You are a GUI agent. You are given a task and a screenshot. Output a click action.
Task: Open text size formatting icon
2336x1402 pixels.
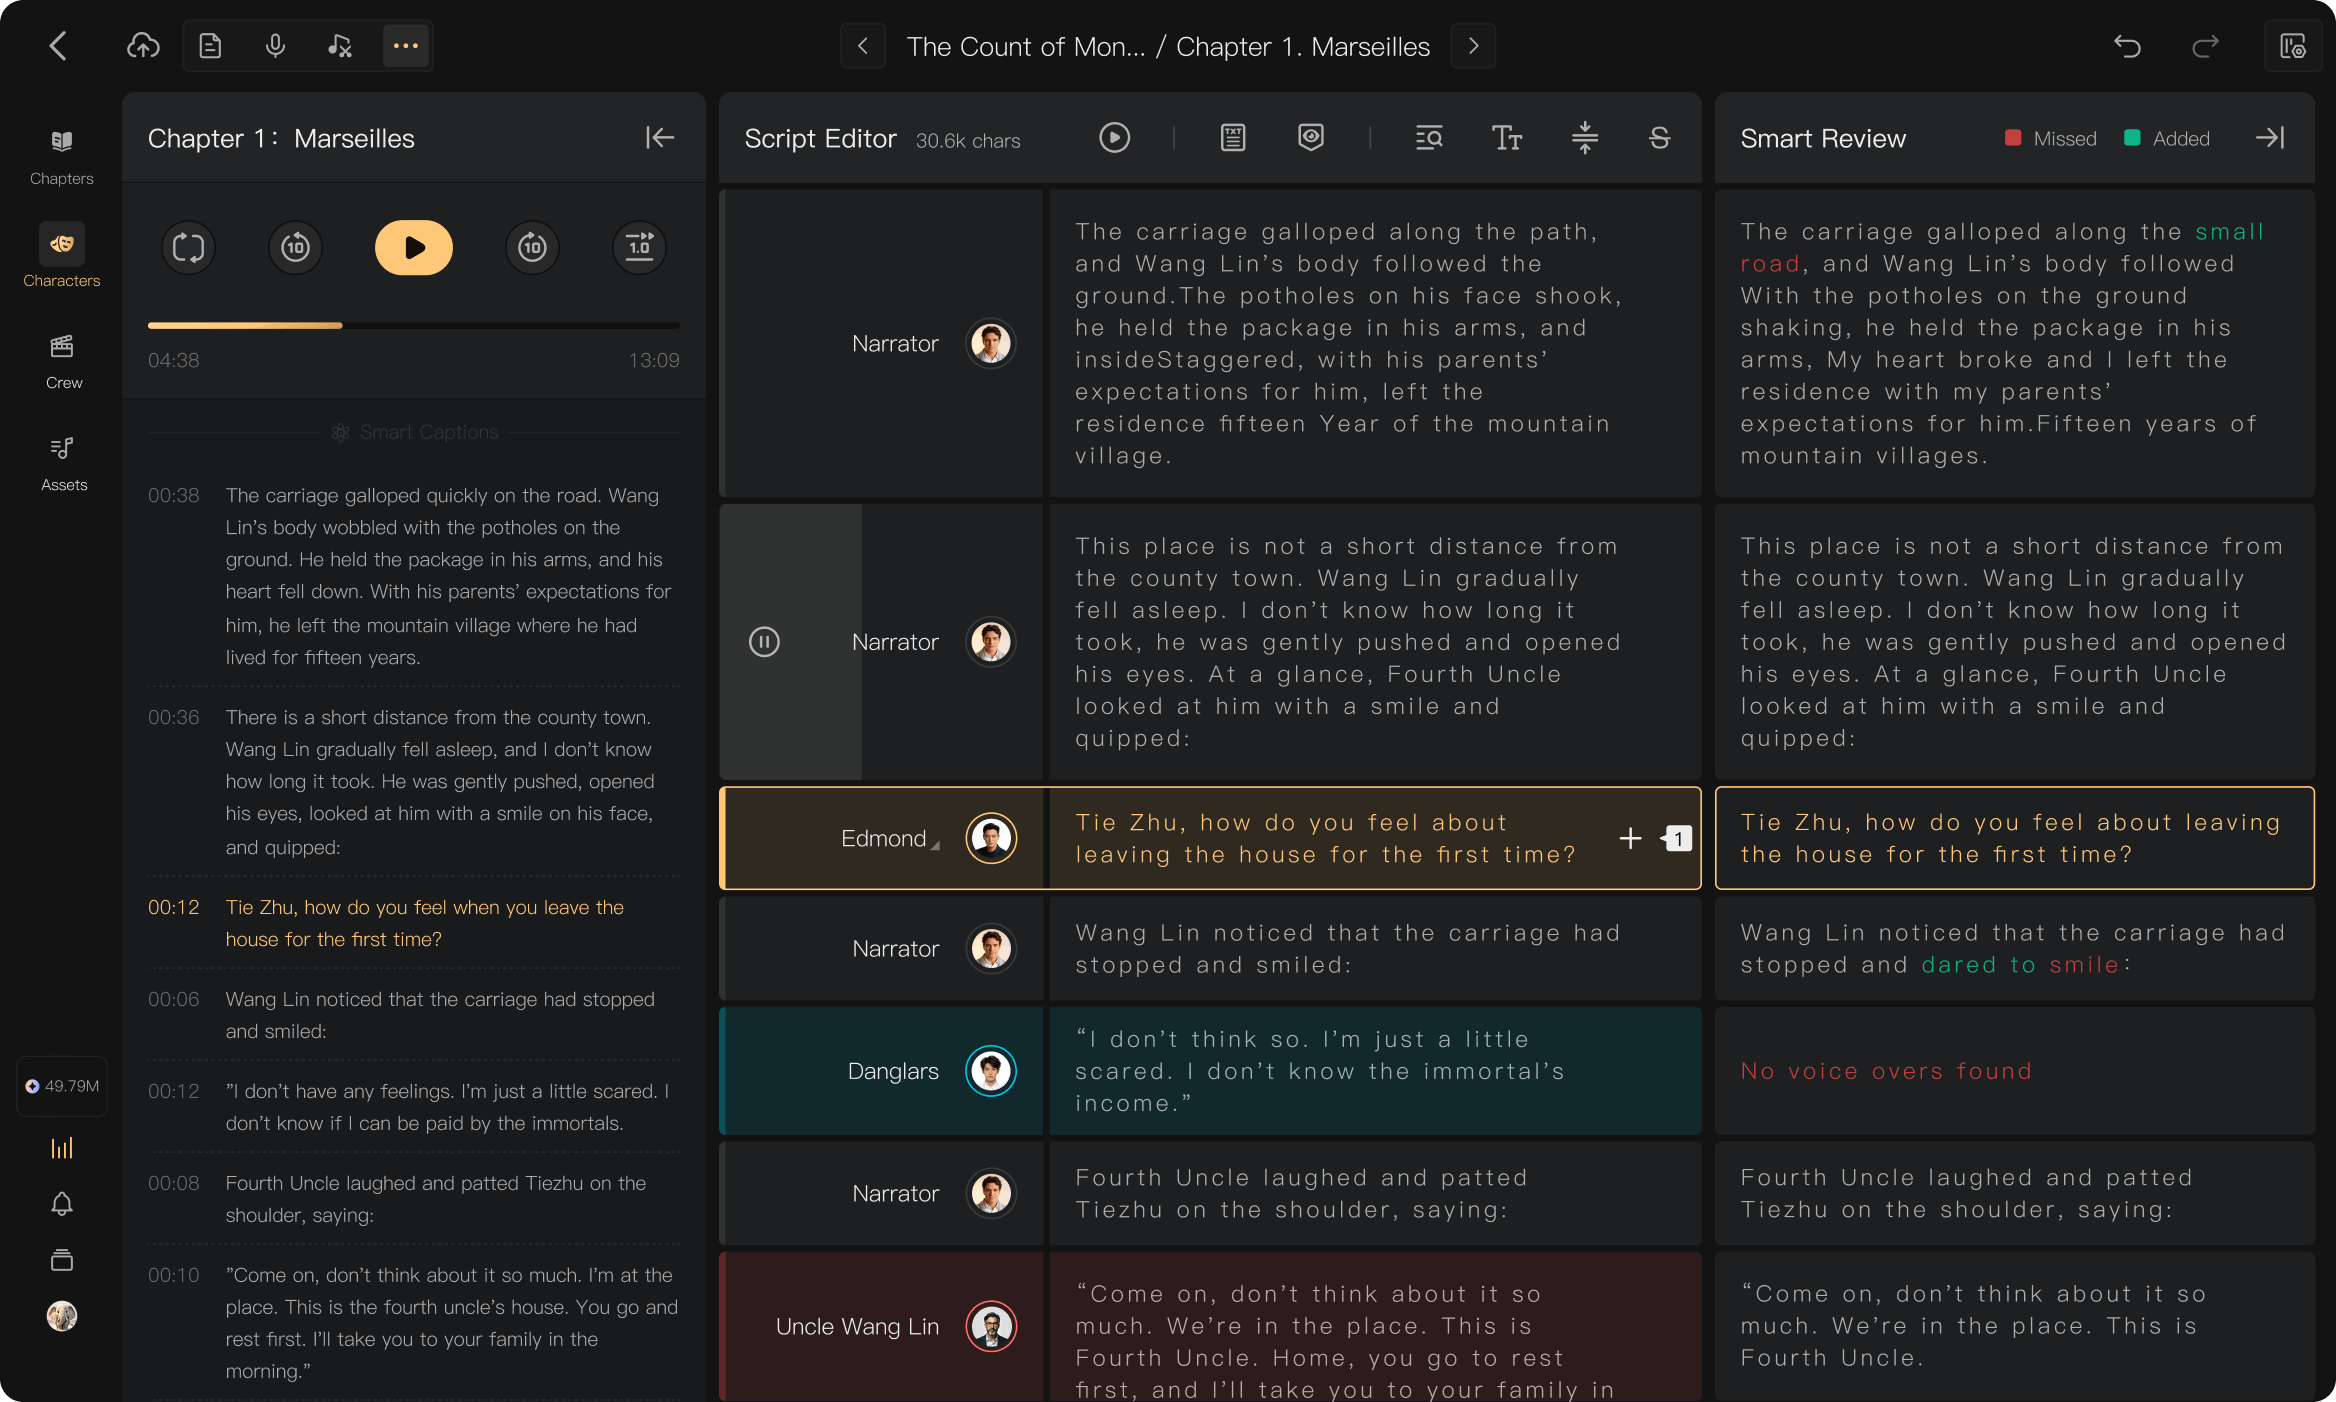pyautogui.click(x=1507, y=138)
